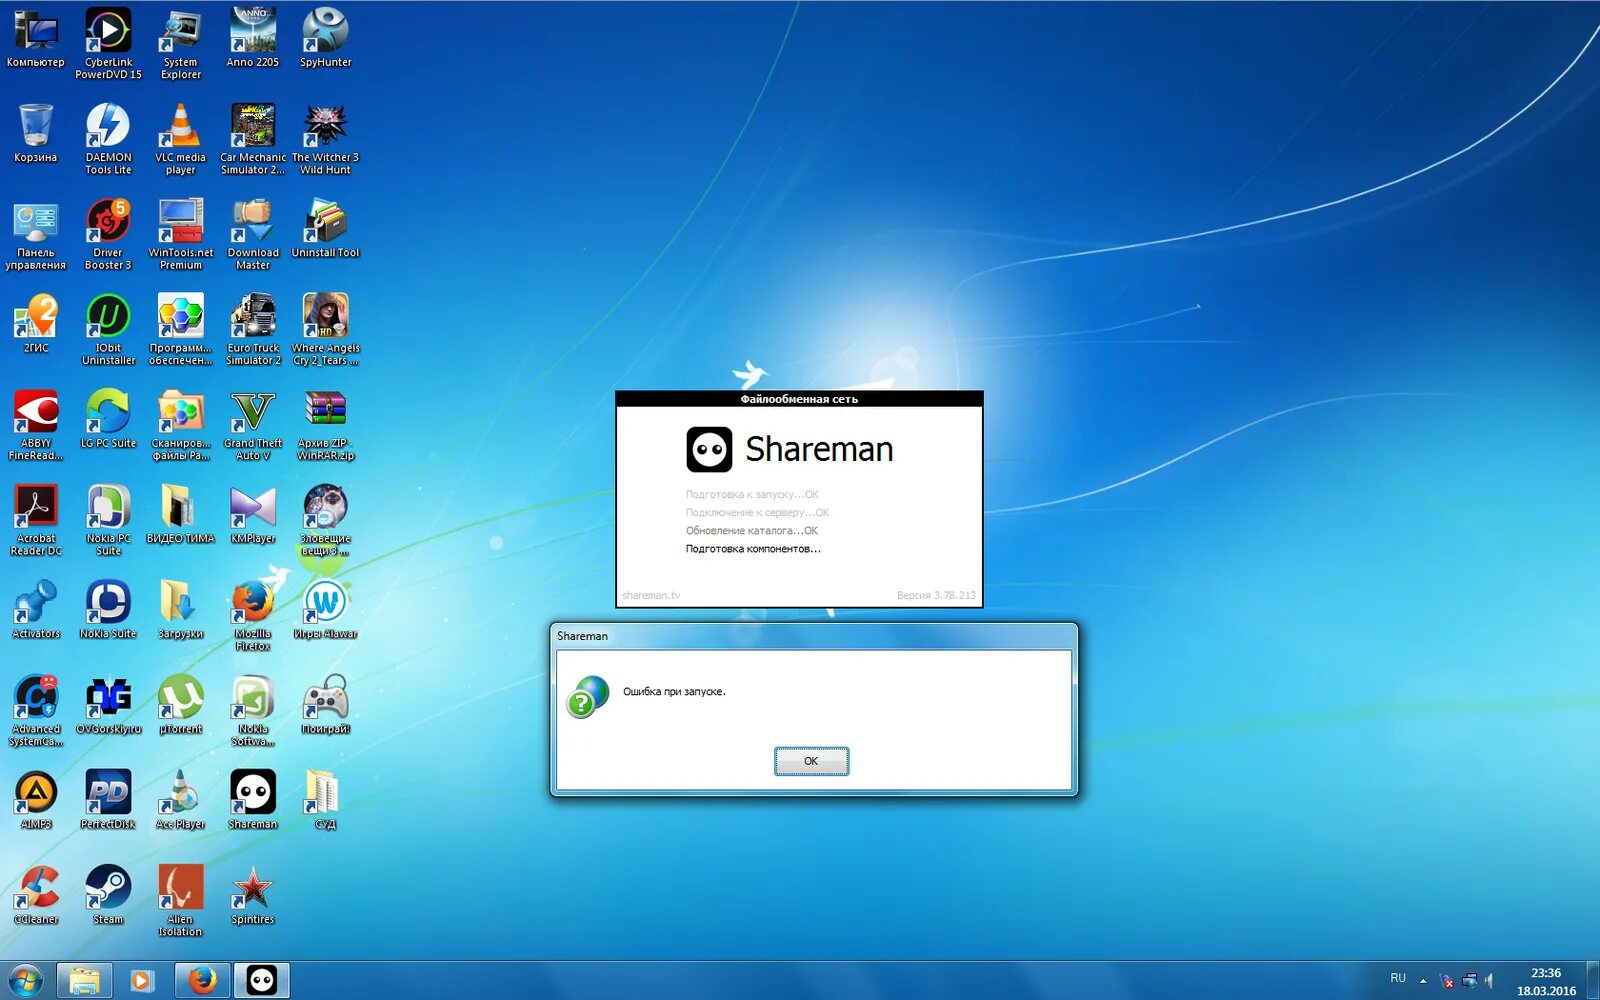Open Windows Explorer from the taskbar

[84, 981]
